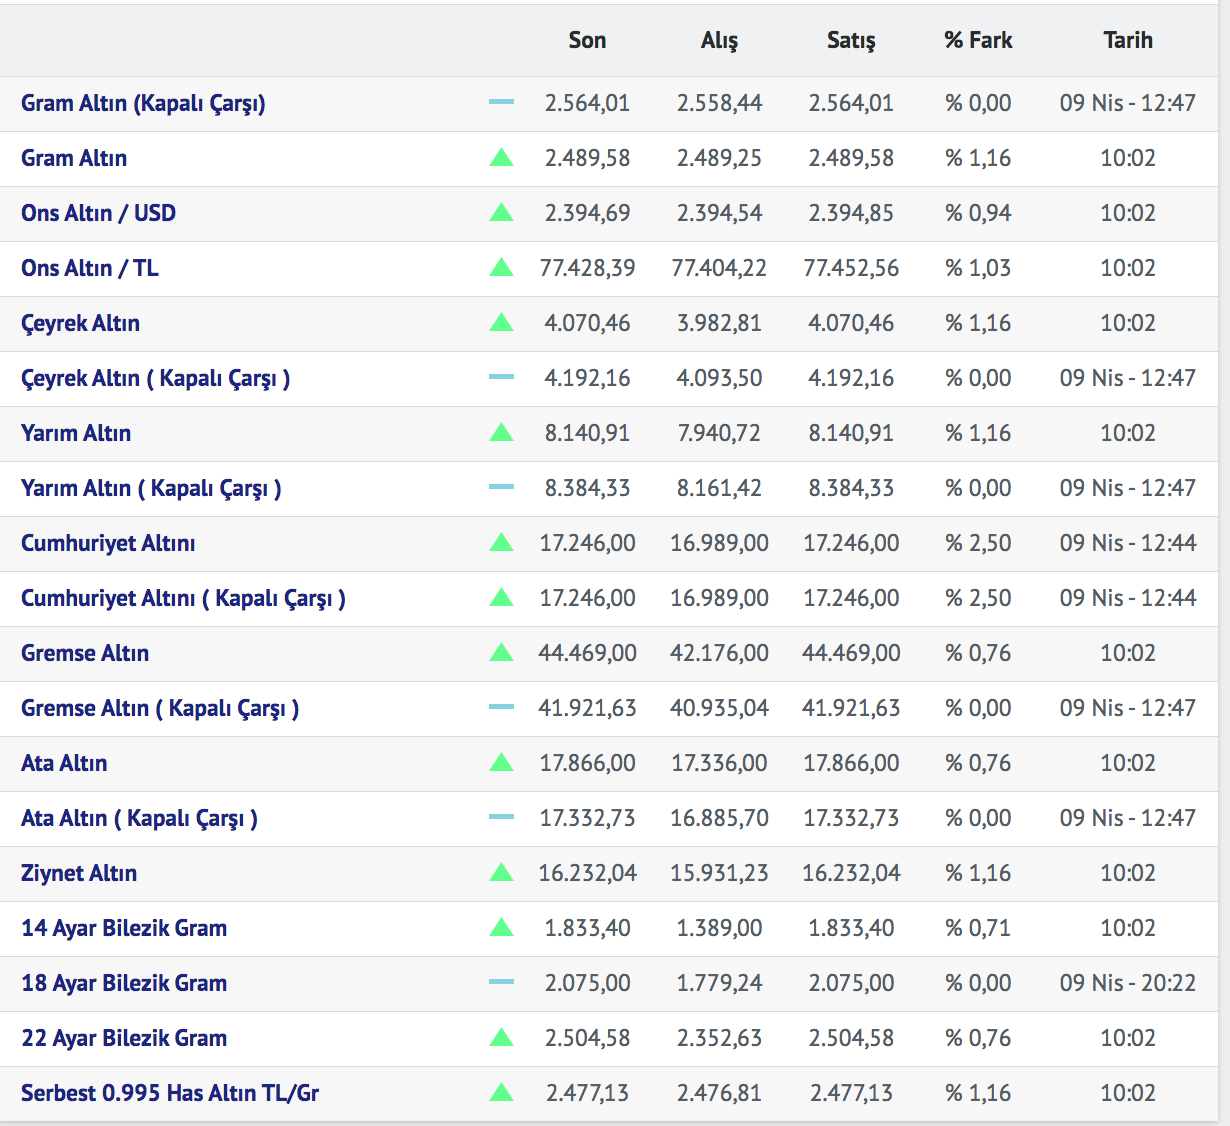The width and height of the screenshot is (1230, 1126).
Task: Click the Tarih column header
Action: coord(1128,40)
